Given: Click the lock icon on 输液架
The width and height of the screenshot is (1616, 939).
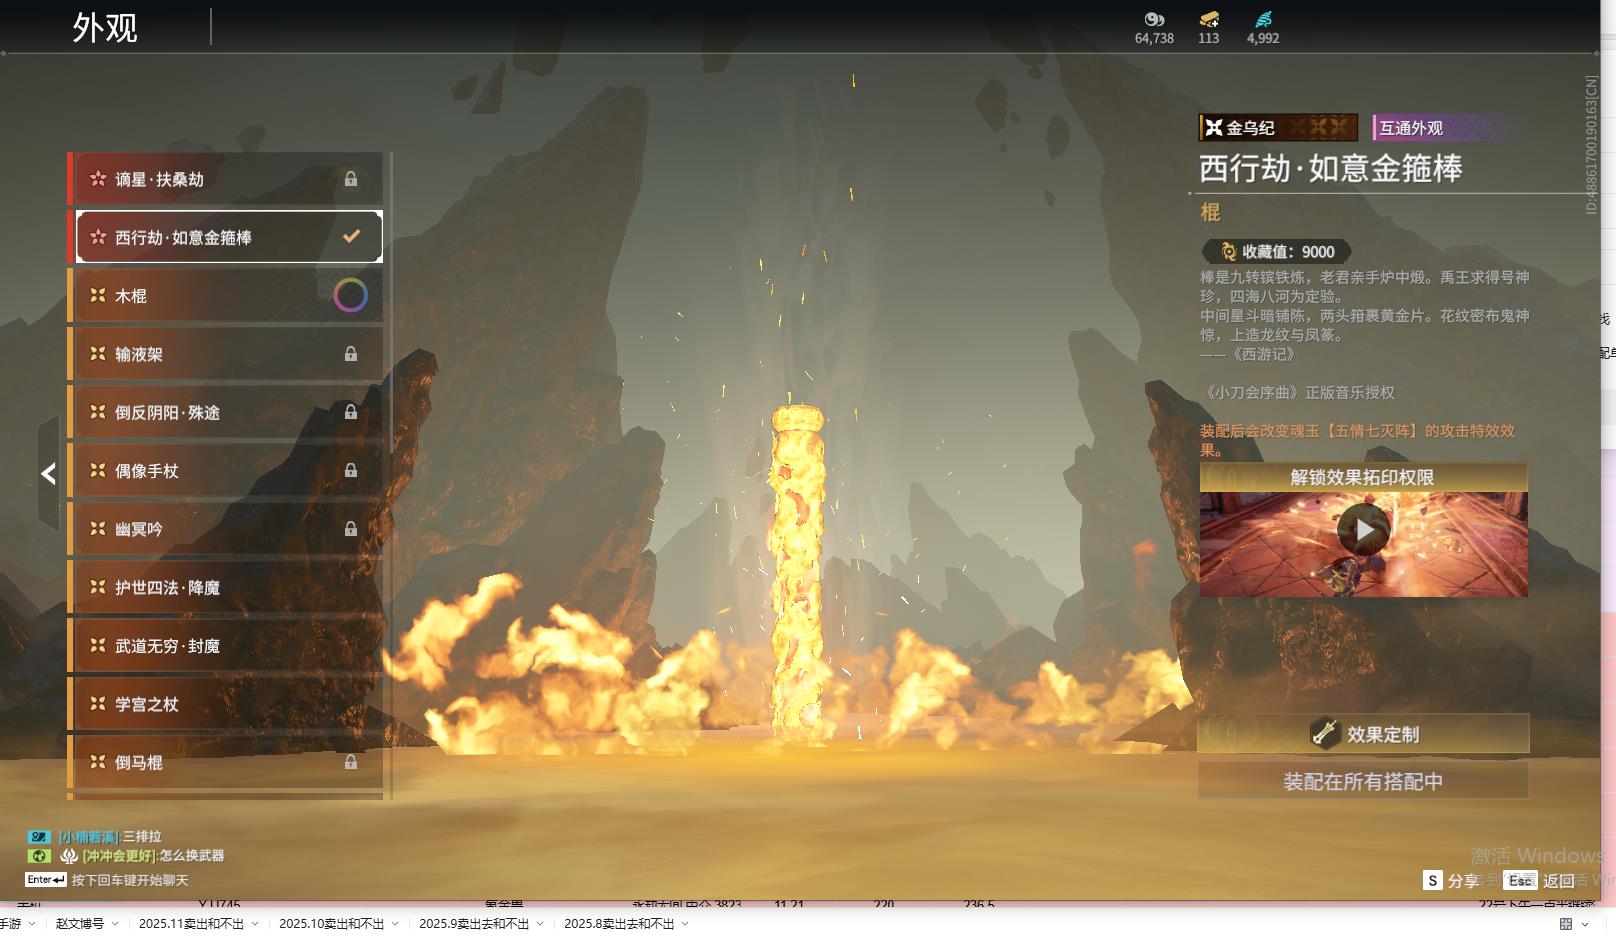Looking at the screenshot, I should (351, 354).
